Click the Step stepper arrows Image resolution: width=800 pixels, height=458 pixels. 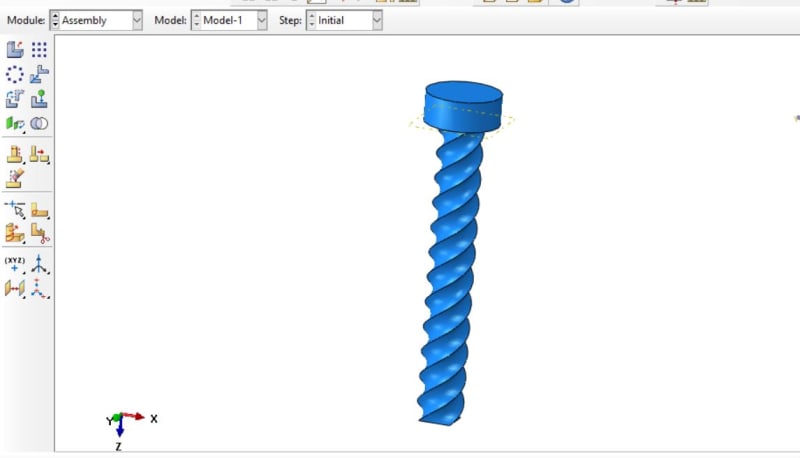tap(311, 20)
